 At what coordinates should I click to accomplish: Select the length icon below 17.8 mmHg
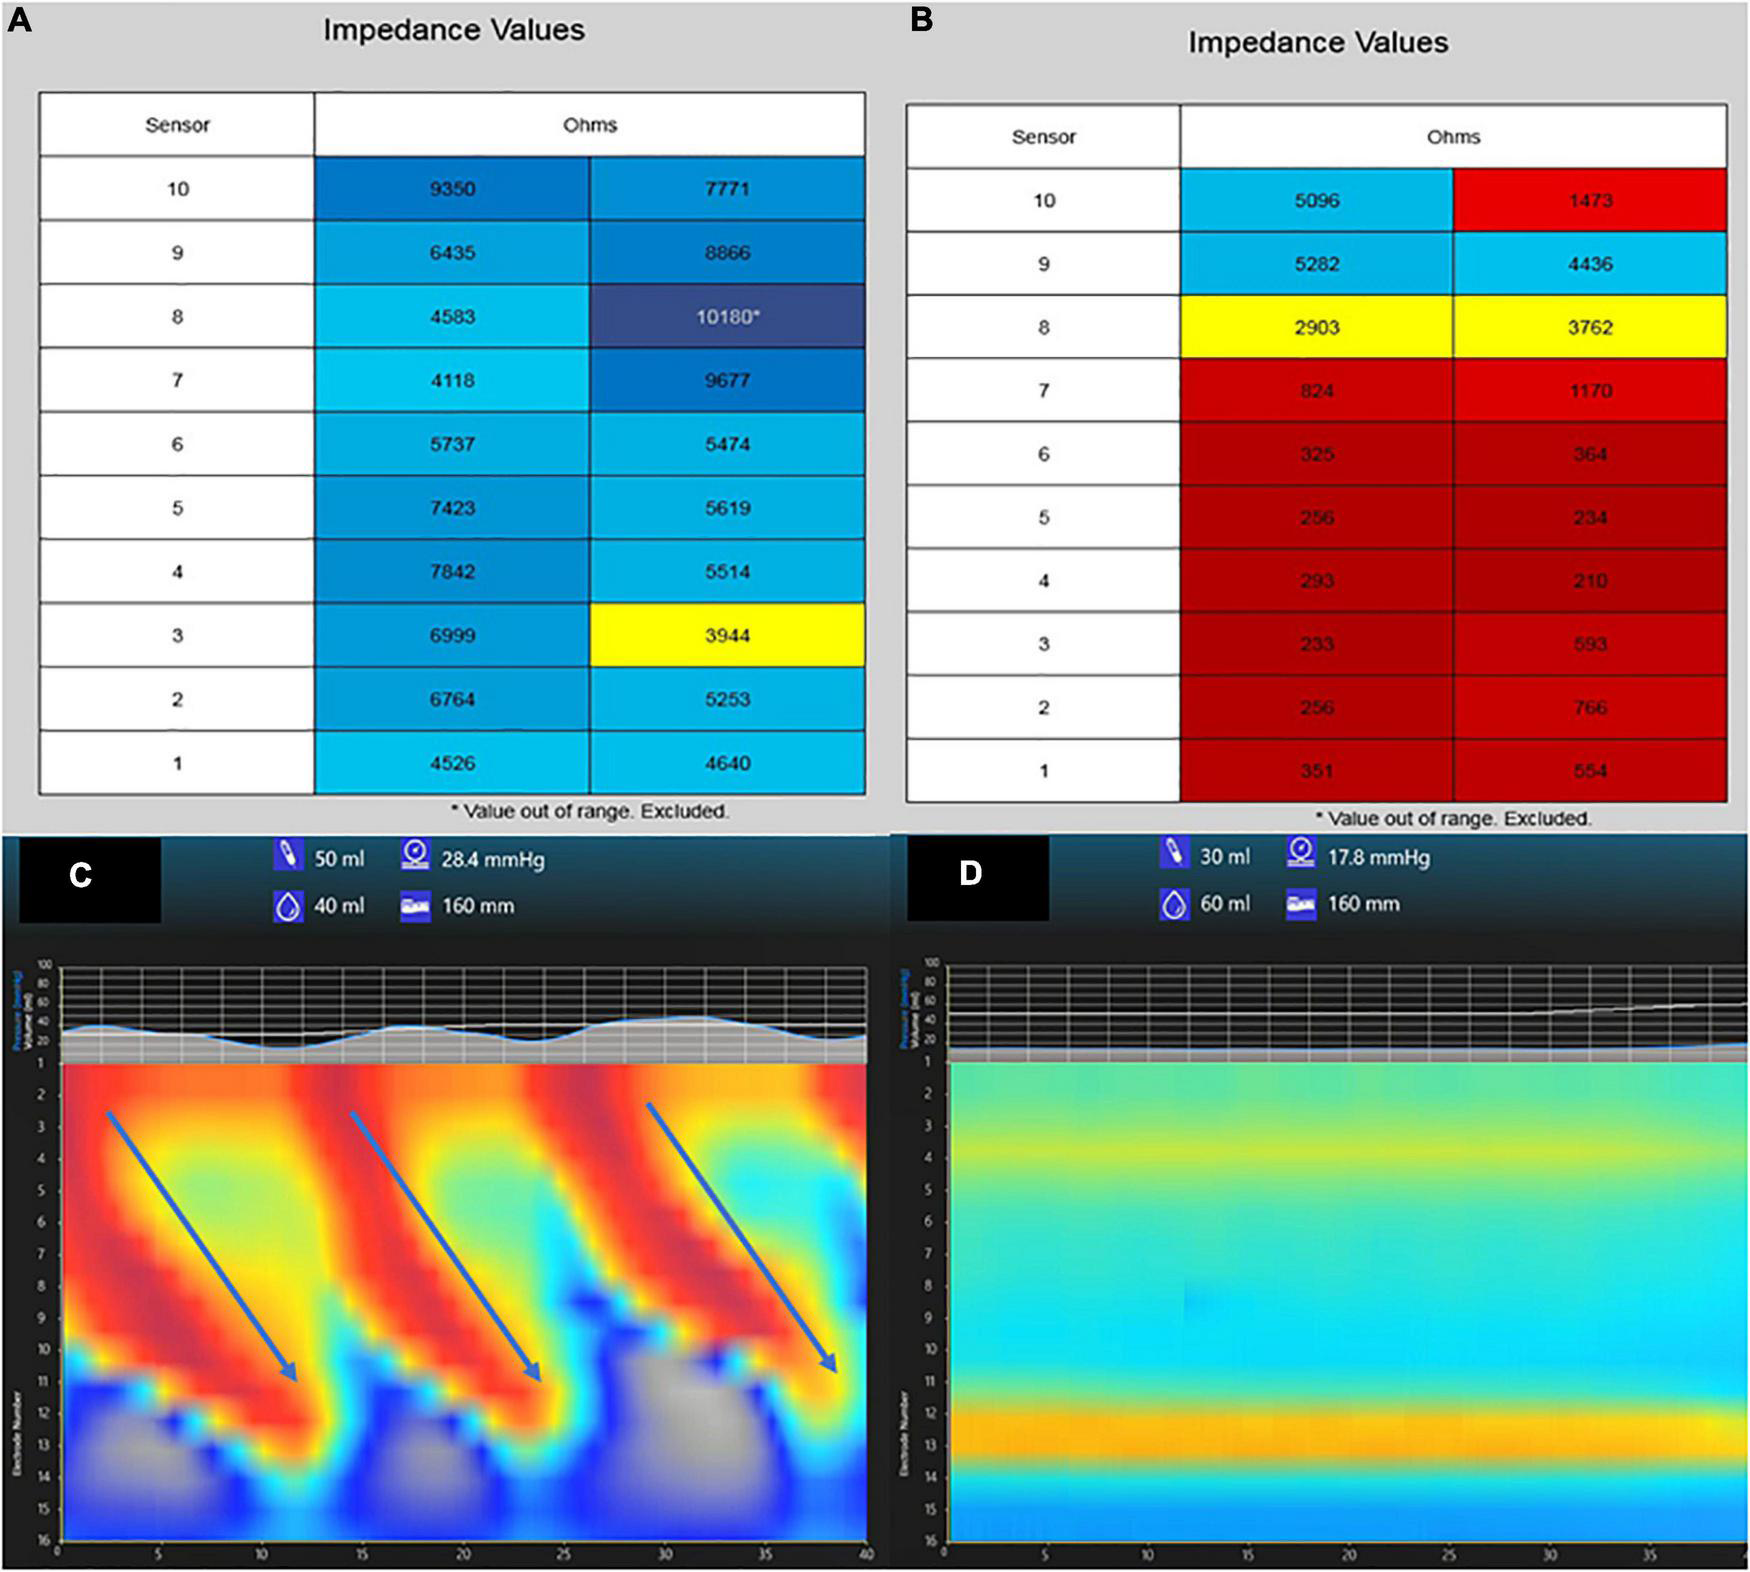coord(1300,904)
